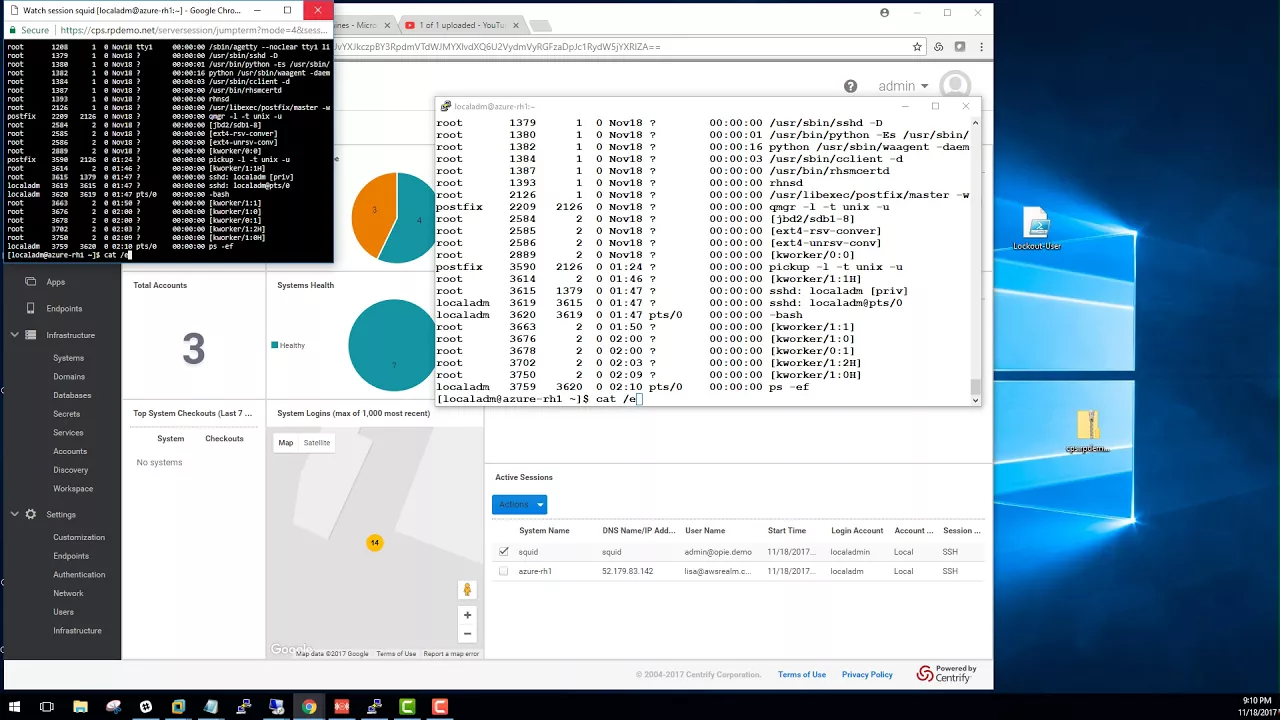Open the Apps sidebar icon
This screenshot has width=1280, height=720.
tap(31, 282)
